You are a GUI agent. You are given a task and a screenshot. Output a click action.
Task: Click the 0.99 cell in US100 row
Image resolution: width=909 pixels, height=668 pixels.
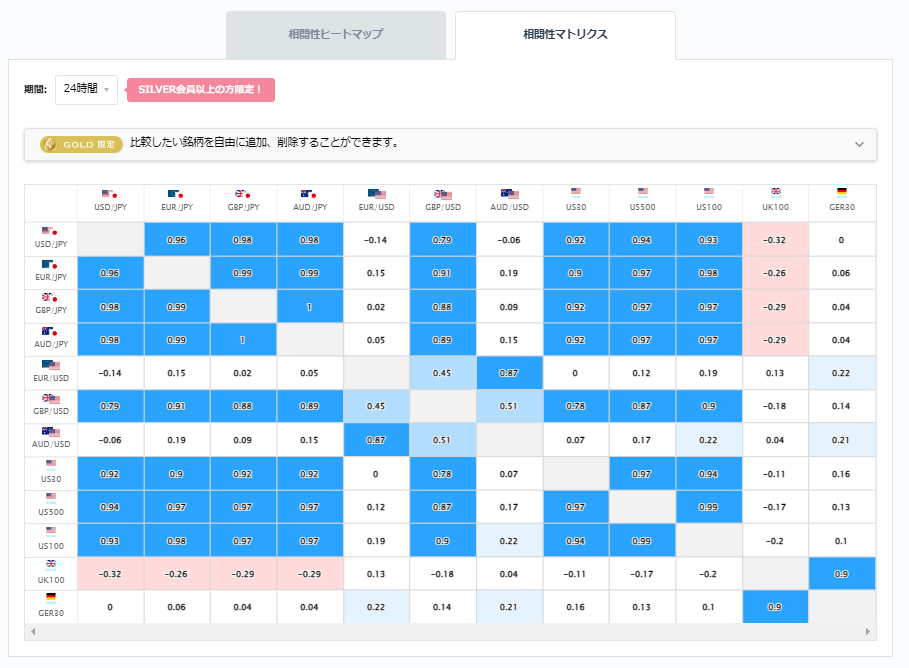coord(642,540)
